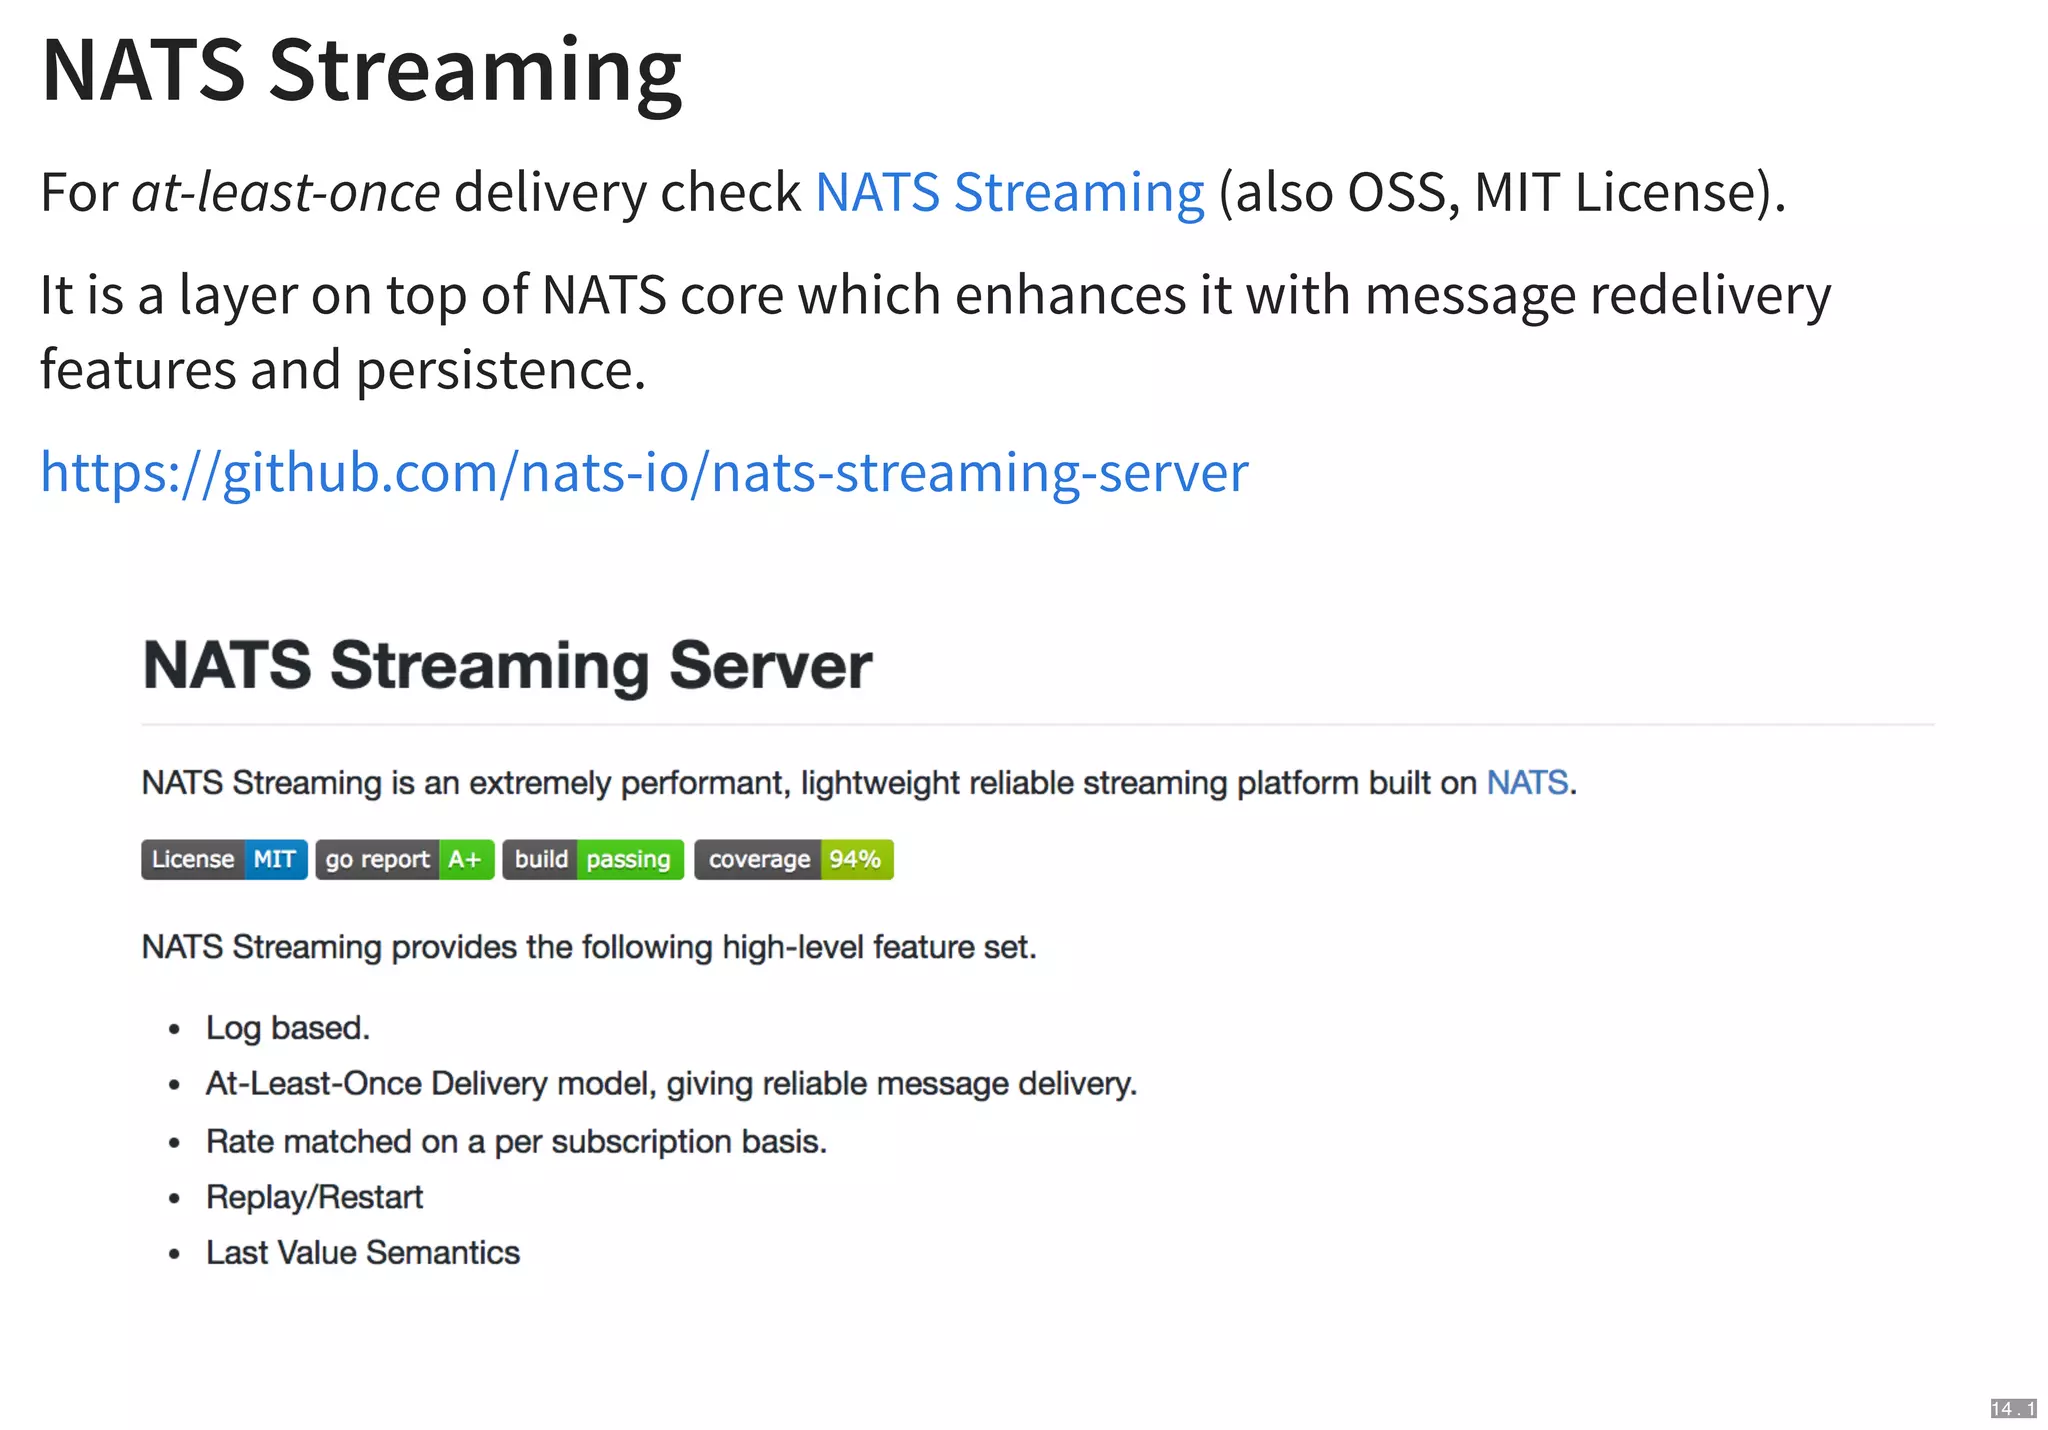Open the github.com nats-streaming-server URL
The height and width of the screenshot is (1430, 2048).
pos(645,472)
